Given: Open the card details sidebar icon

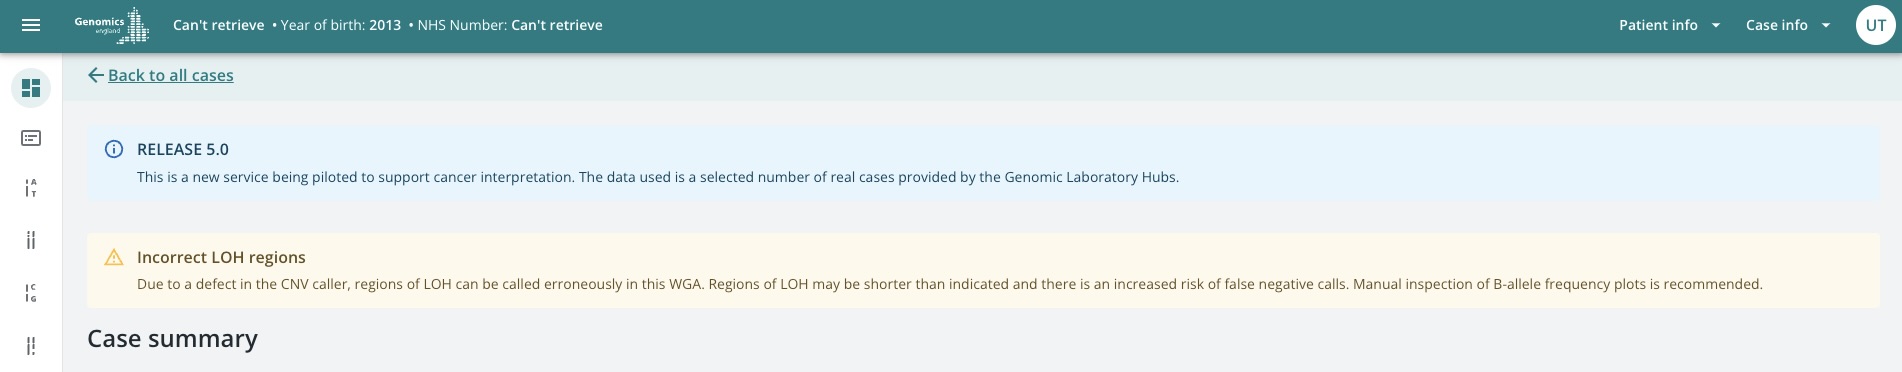Looking at the screenshot, I should coord(31,138).
